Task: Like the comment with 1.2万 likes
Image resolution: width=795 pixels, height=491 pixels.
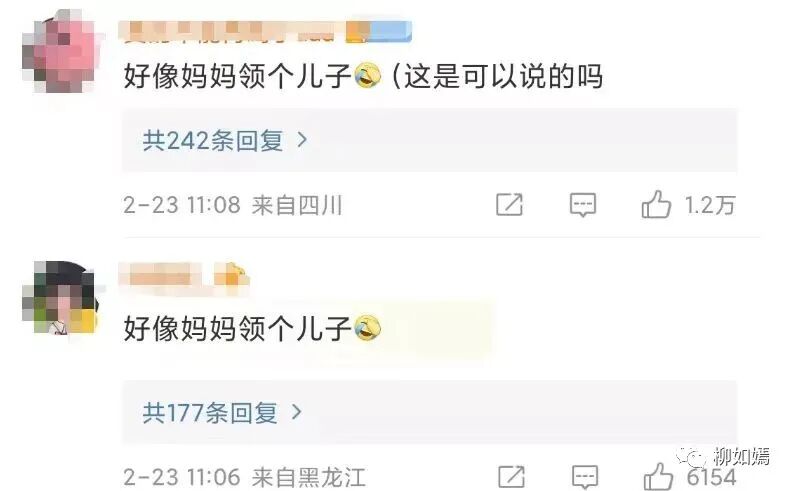Action: [656, 204]
